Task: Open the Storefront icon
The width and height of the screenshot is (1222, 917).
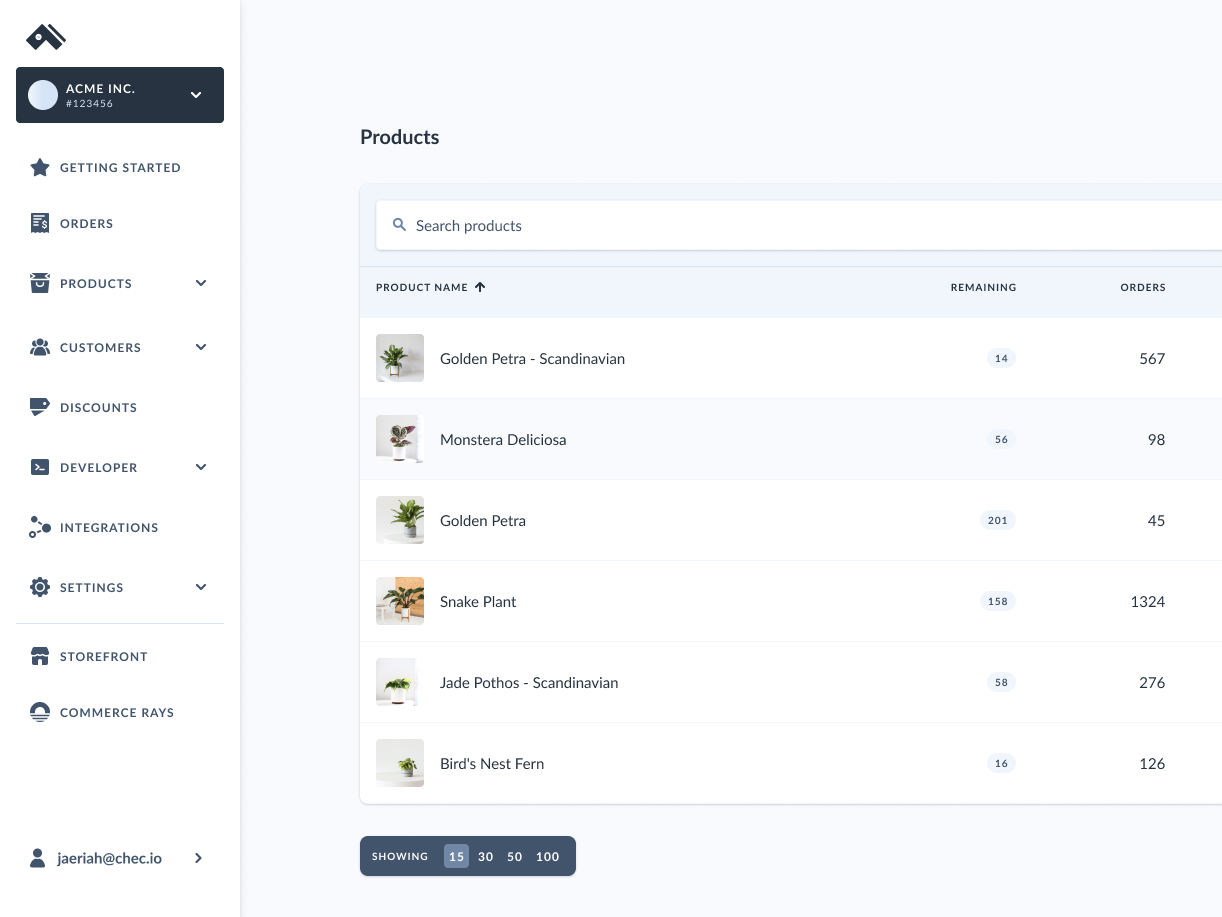Action: click(40, 656)
